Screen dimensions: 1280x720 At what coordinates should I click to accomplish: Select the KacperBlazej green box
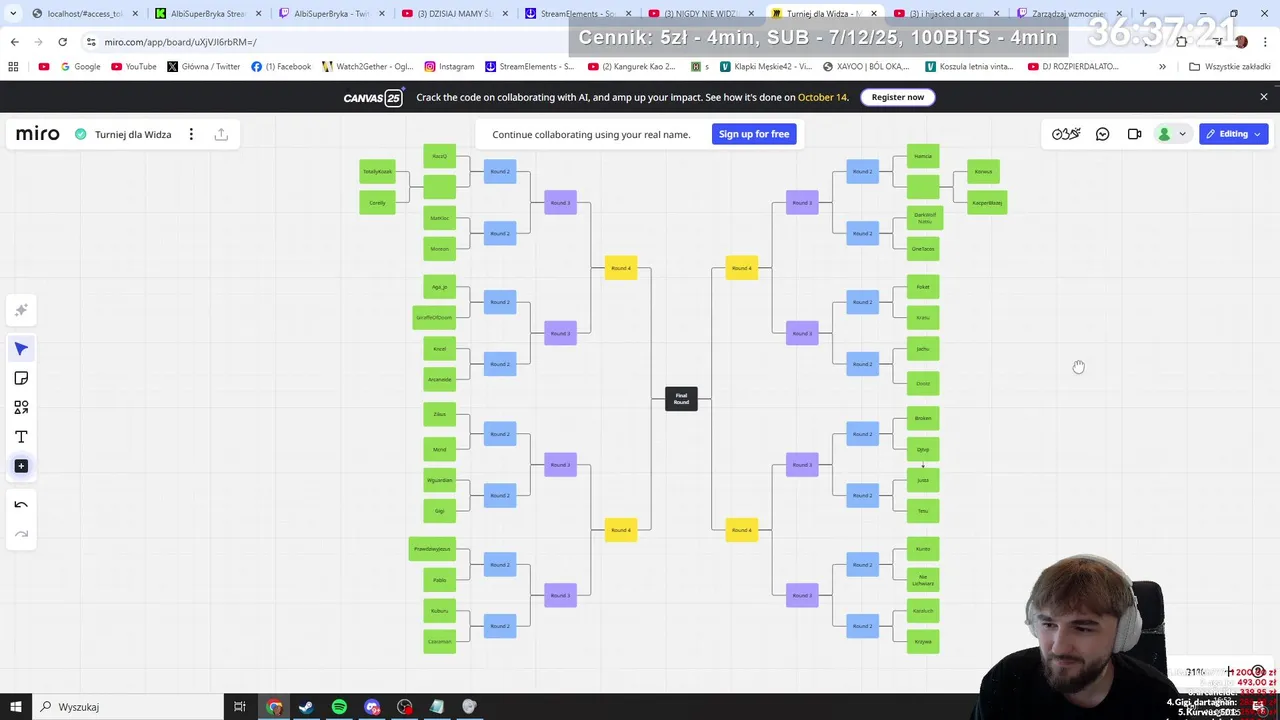point(987,203)
